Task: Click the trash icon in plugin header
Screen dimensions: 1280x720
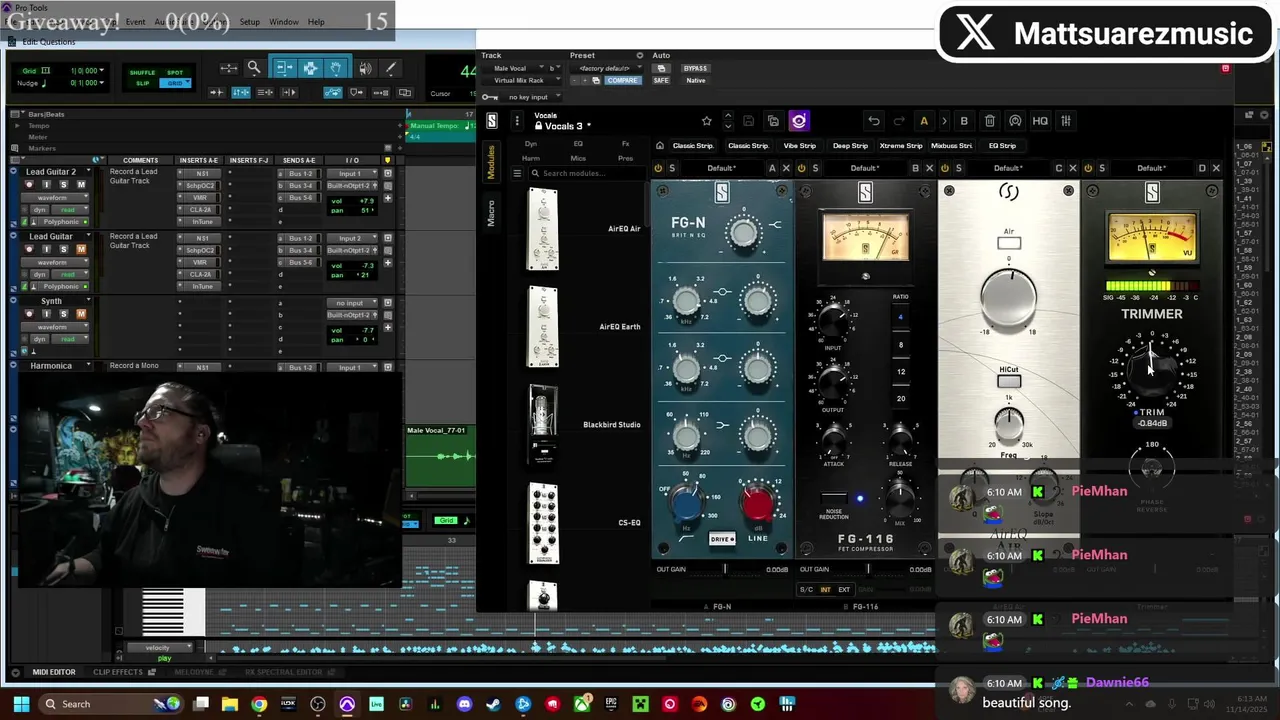Action: [990, 121]
